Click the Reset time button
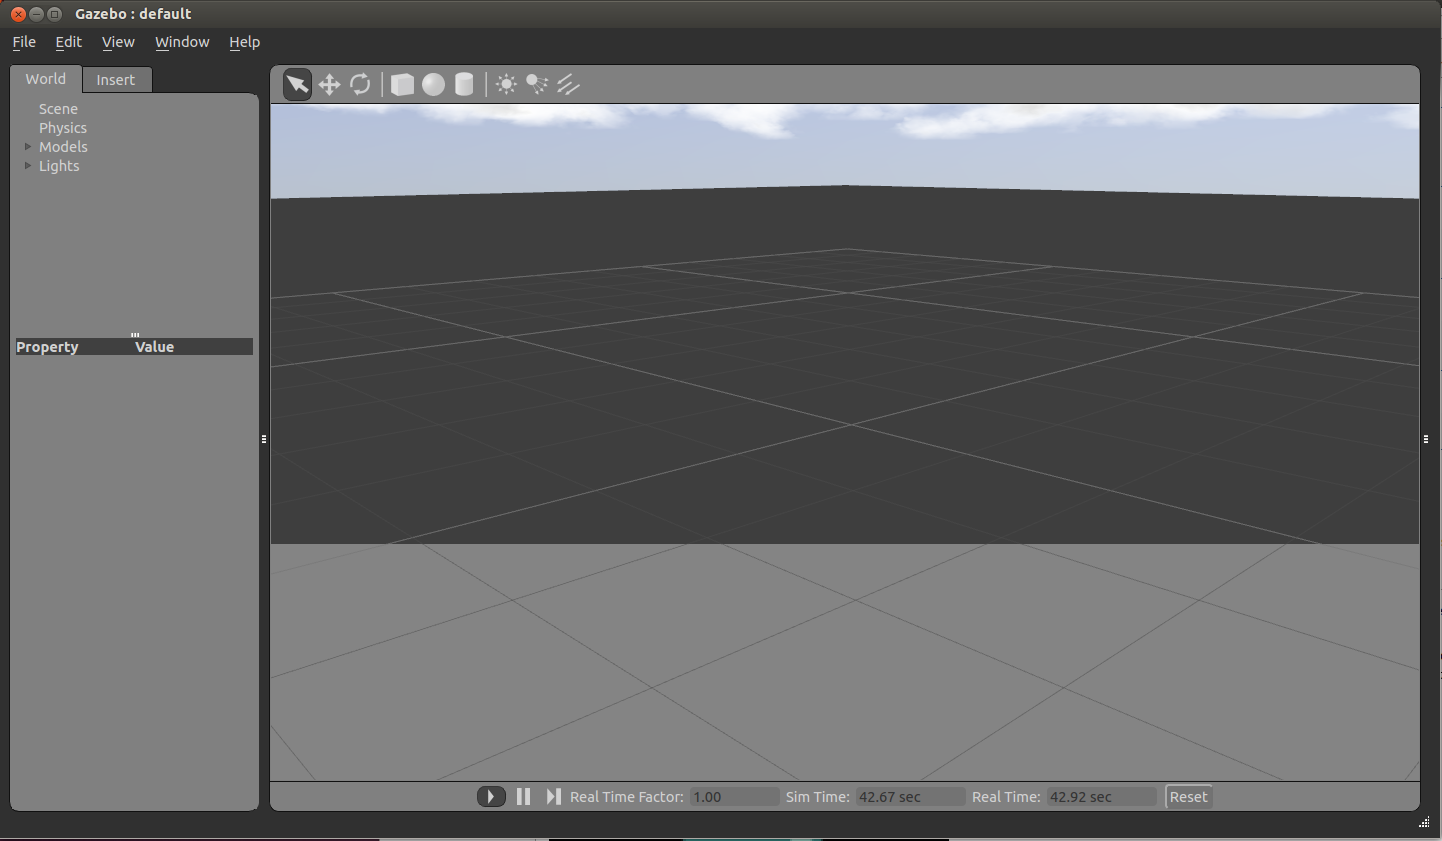This screenshot has height=841, width=1442. [x=1188, y=797]
